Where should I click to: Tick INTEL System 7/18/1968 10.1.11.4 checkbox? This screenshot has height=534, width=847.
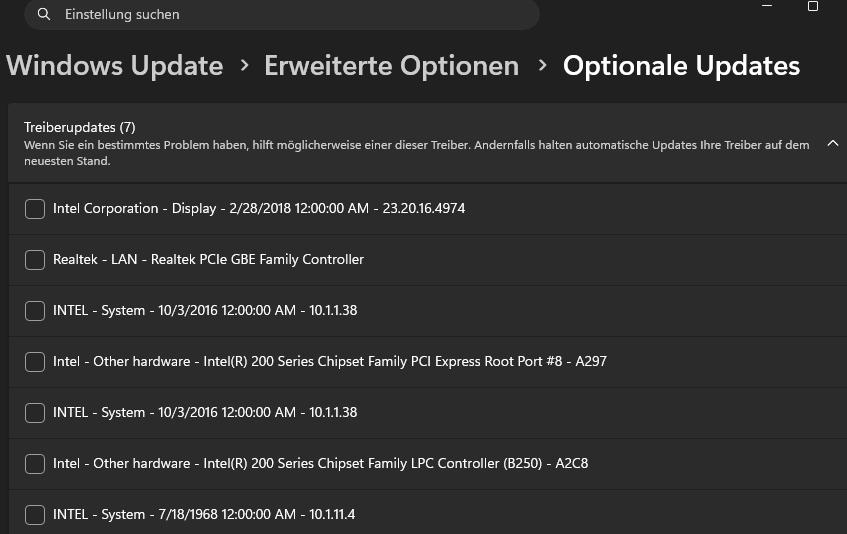pyautogui.click(x=35, y=515)
